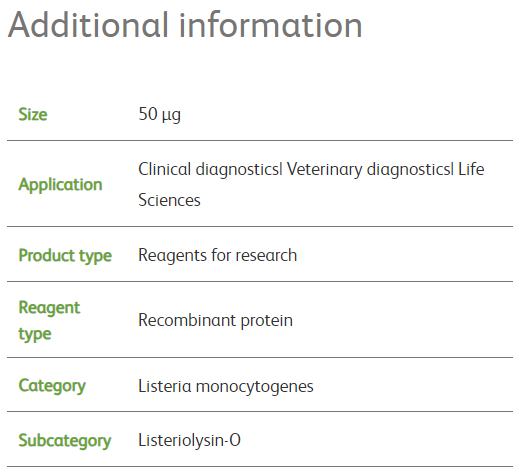This screenshot has height=473, width=528.
Task: Click the word information in heading
Action: click(x=270, y=25)
